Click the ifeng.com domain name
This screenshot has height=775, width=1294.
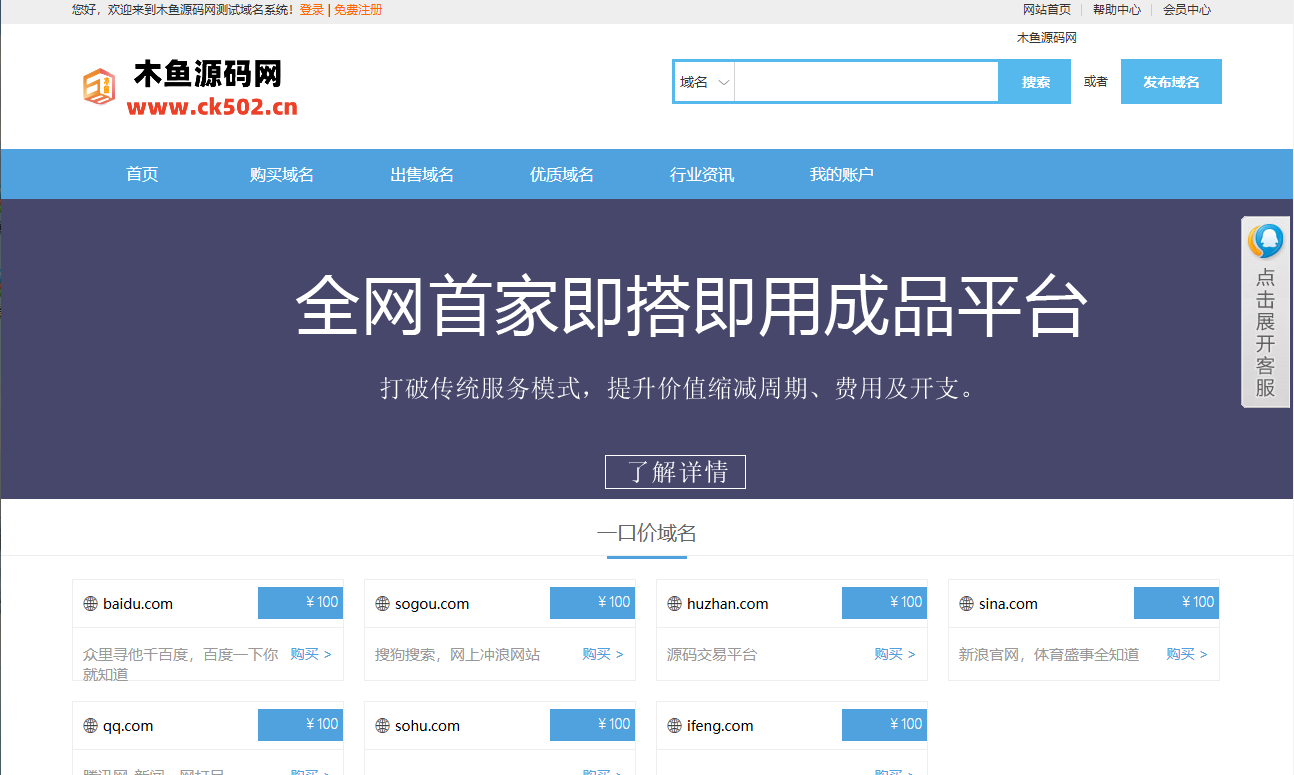pos(720,726)
